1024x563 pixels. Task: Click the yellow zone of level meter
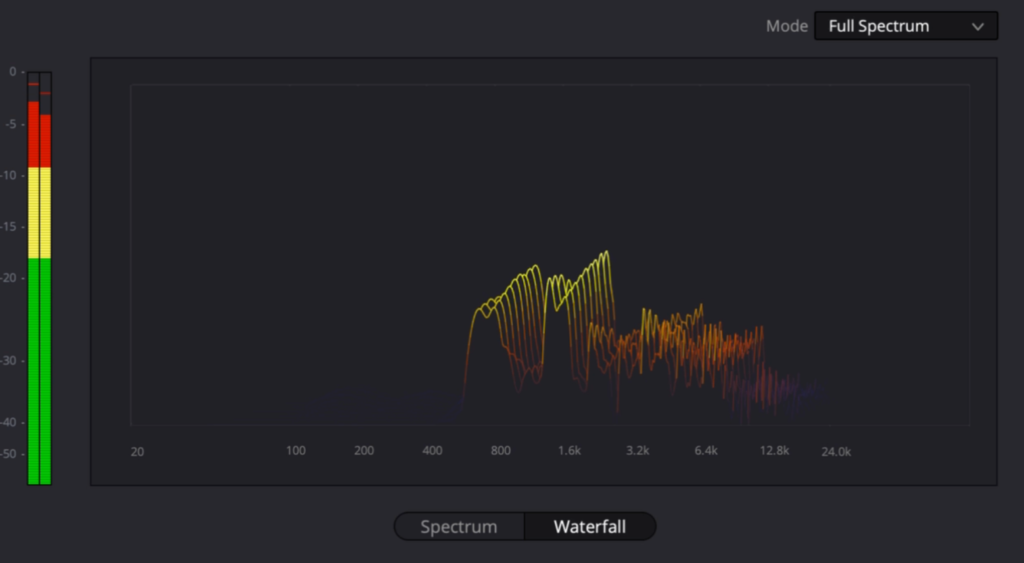(39, 213)
